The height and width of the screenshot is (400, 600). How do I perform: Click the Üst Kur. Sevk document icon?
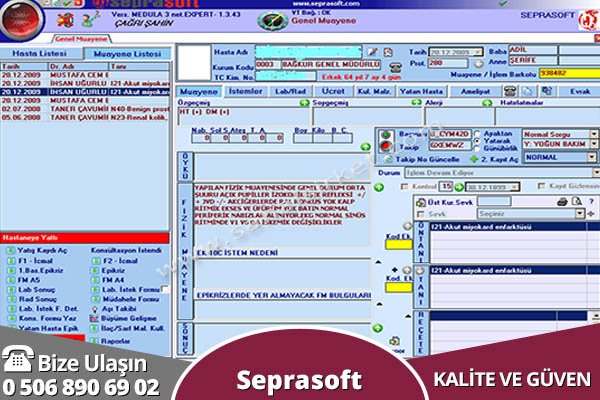[x=421, y=202]
